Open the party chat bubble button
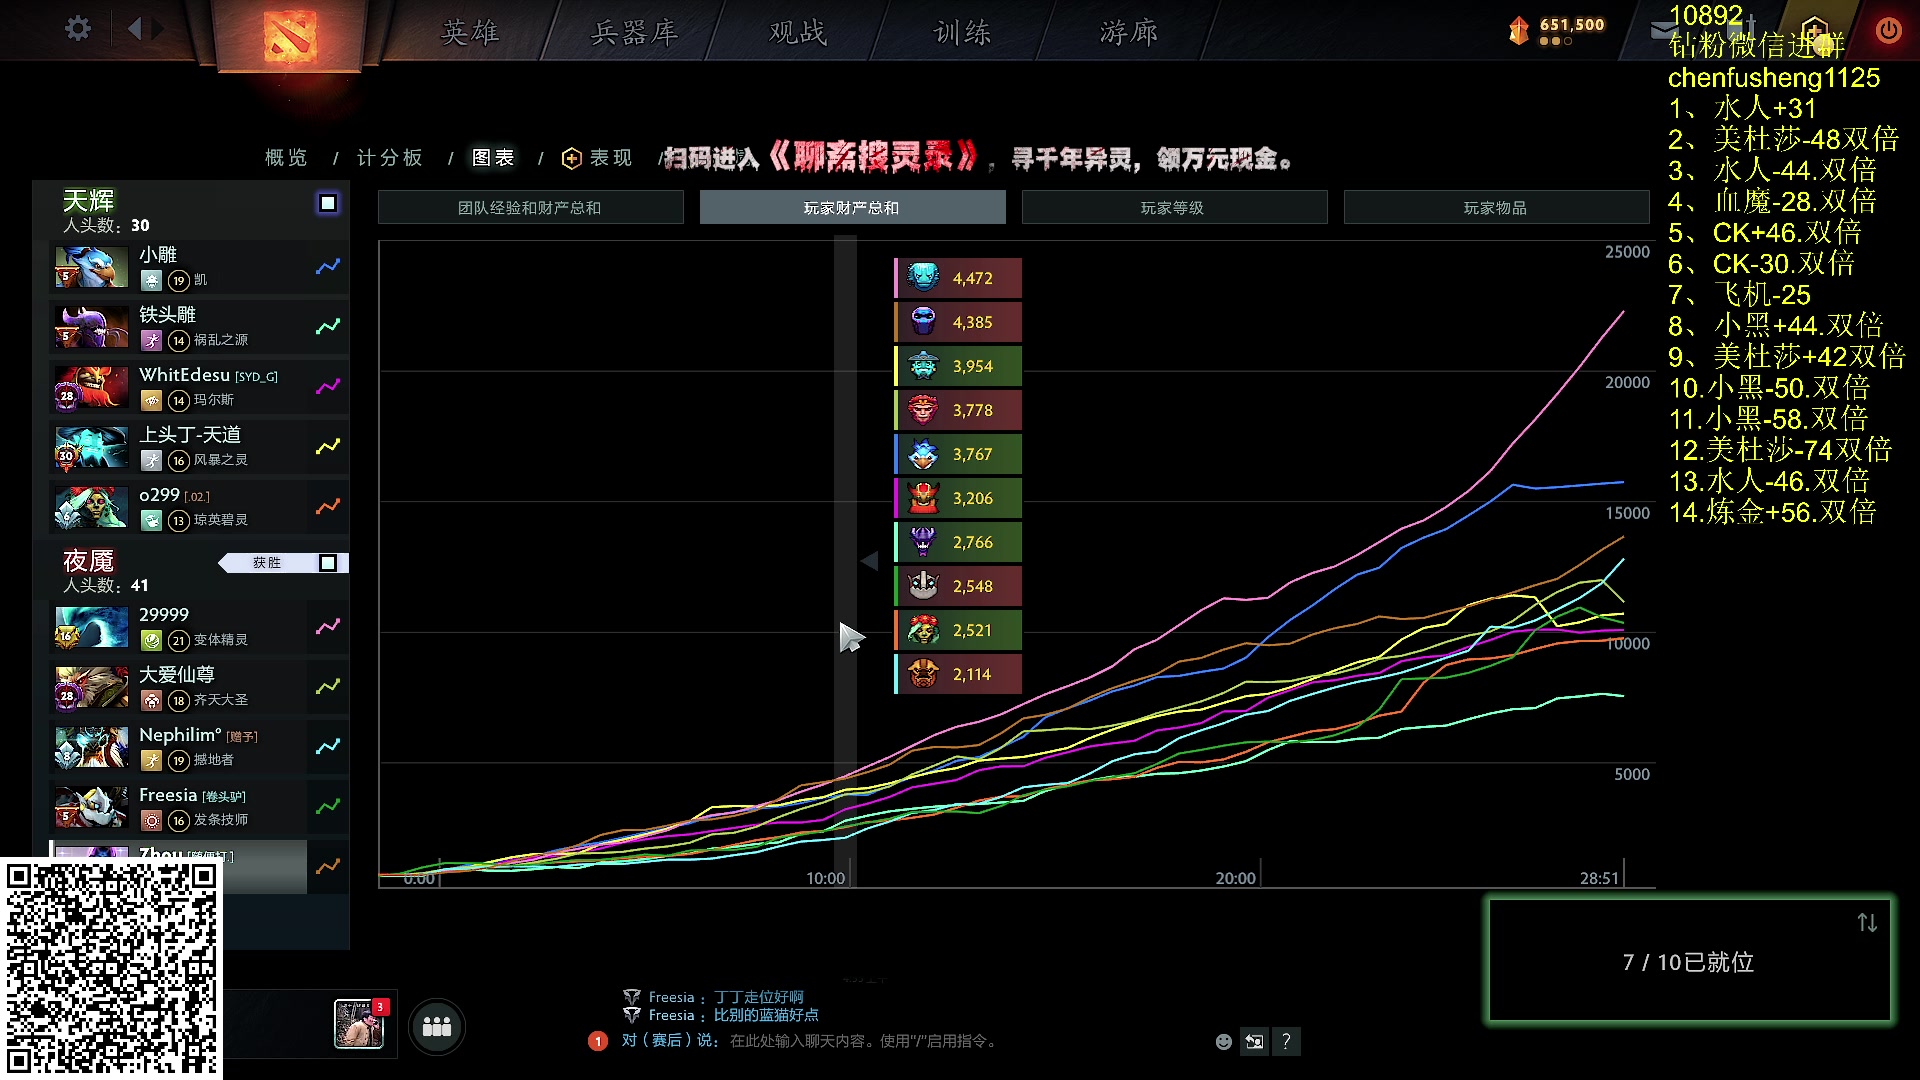Image resolution: width=1920 pixels, height=1080 pixels. click(437, 1026)
